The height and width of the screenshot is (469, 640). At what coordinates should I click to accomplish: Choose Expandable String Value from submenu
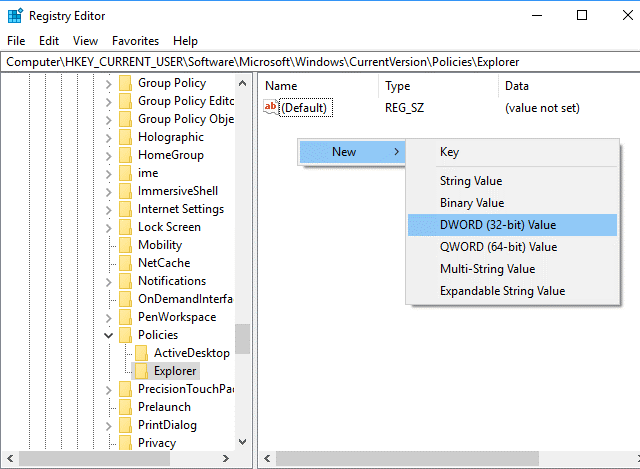click(x=512, y=291)
